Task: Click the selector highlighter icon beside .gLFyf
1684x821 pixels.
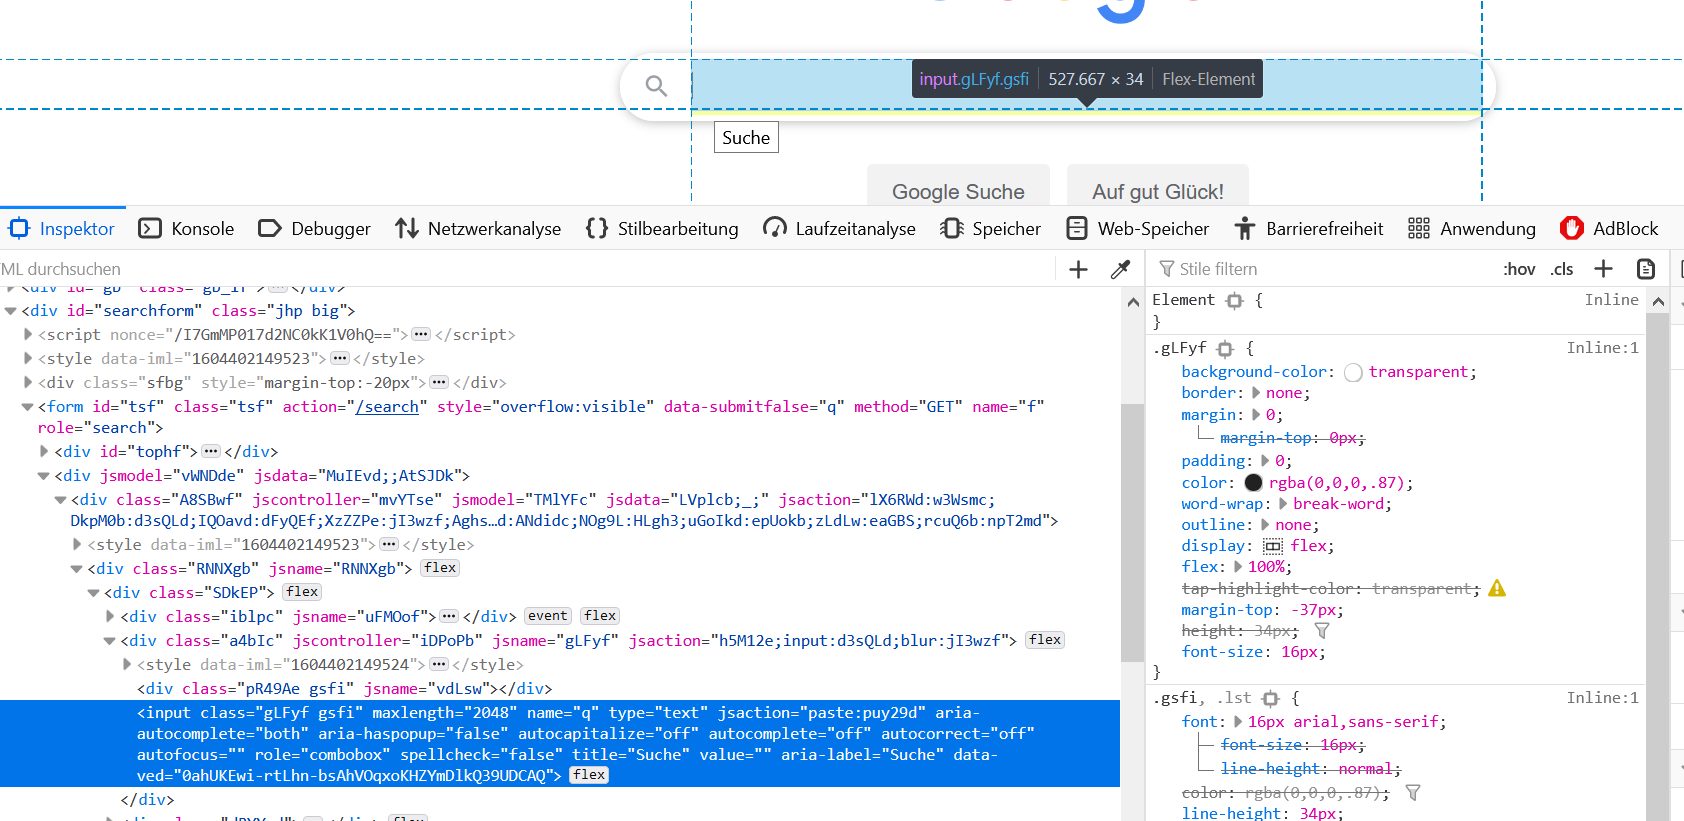Action: click(1225, 349)
